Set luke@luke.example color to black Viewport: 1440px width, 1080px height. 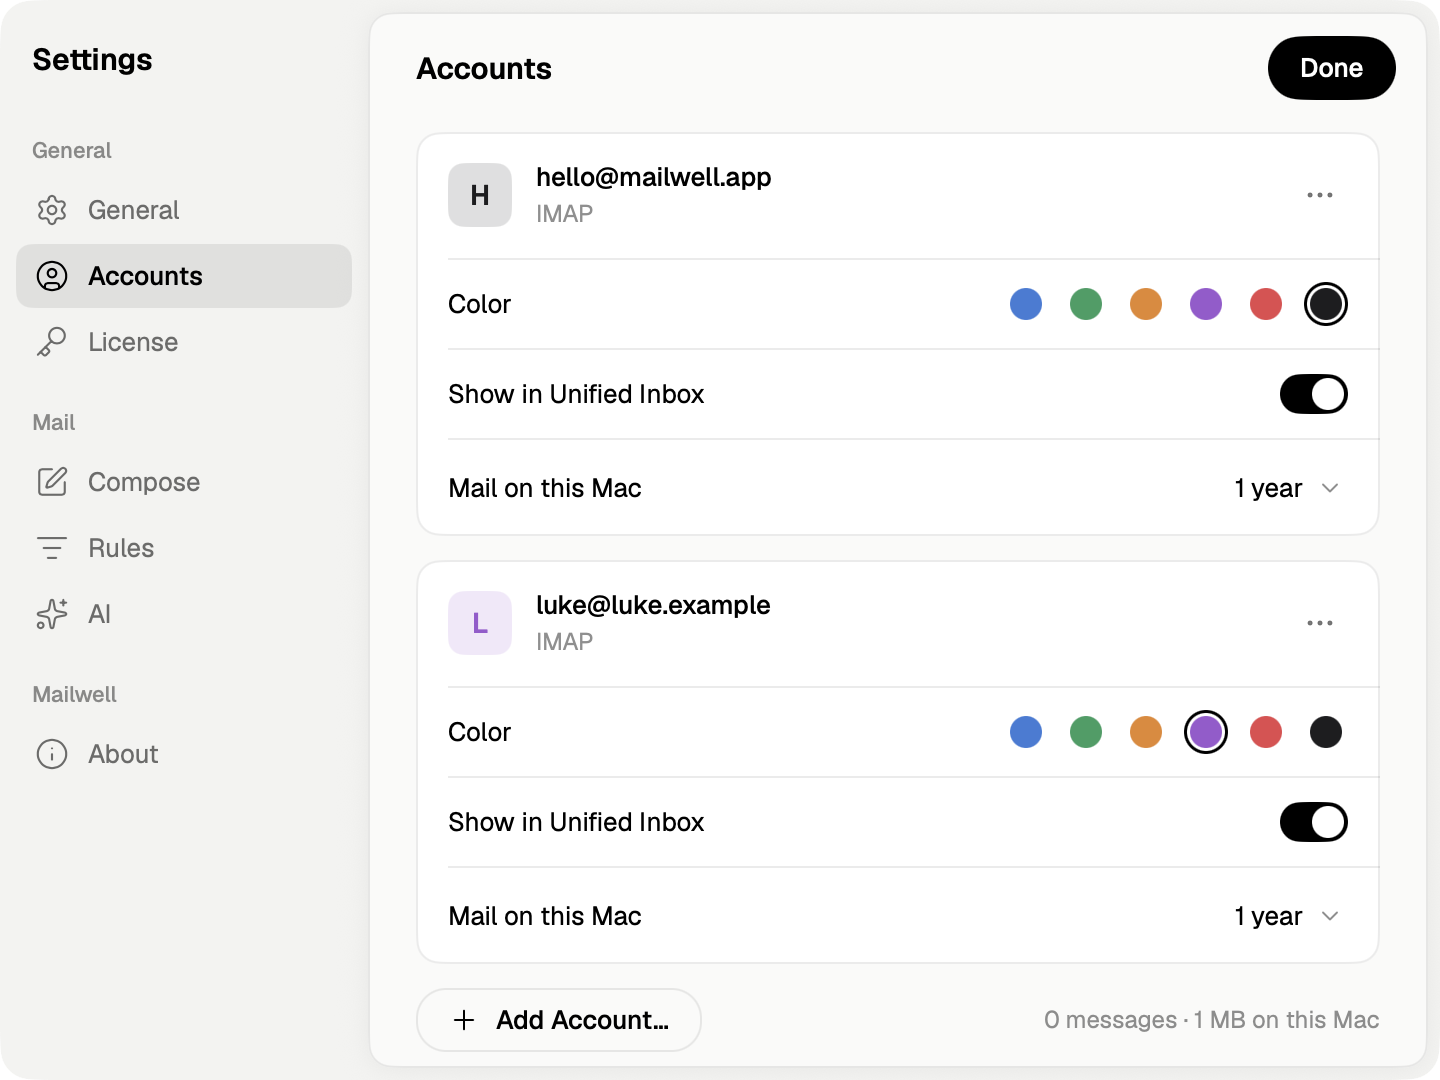click(1326, 732)
